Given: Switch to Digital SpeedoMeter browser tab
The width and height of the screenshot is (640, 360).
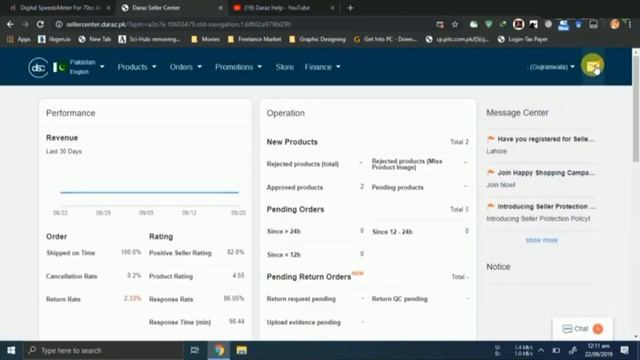Looking at the screenshot, I should click(60, 8).
